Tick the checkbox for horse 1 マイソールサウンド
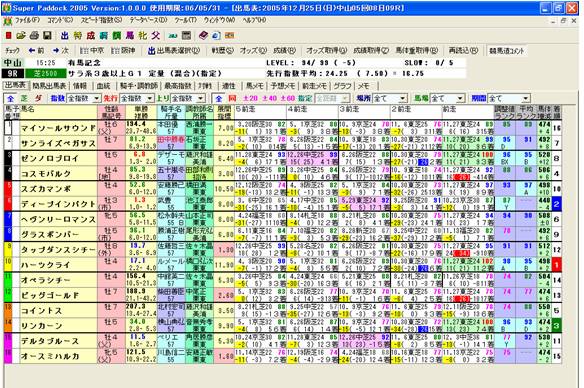 coord(8,128)
